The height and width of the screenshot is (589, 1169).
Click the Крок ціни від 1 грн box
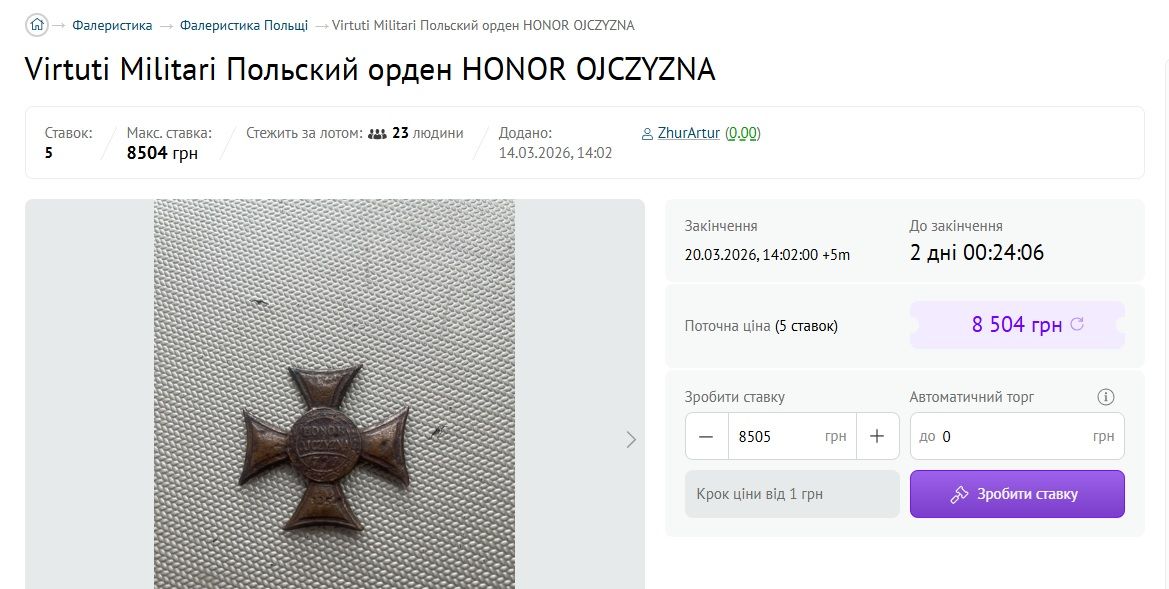[792, 494]
